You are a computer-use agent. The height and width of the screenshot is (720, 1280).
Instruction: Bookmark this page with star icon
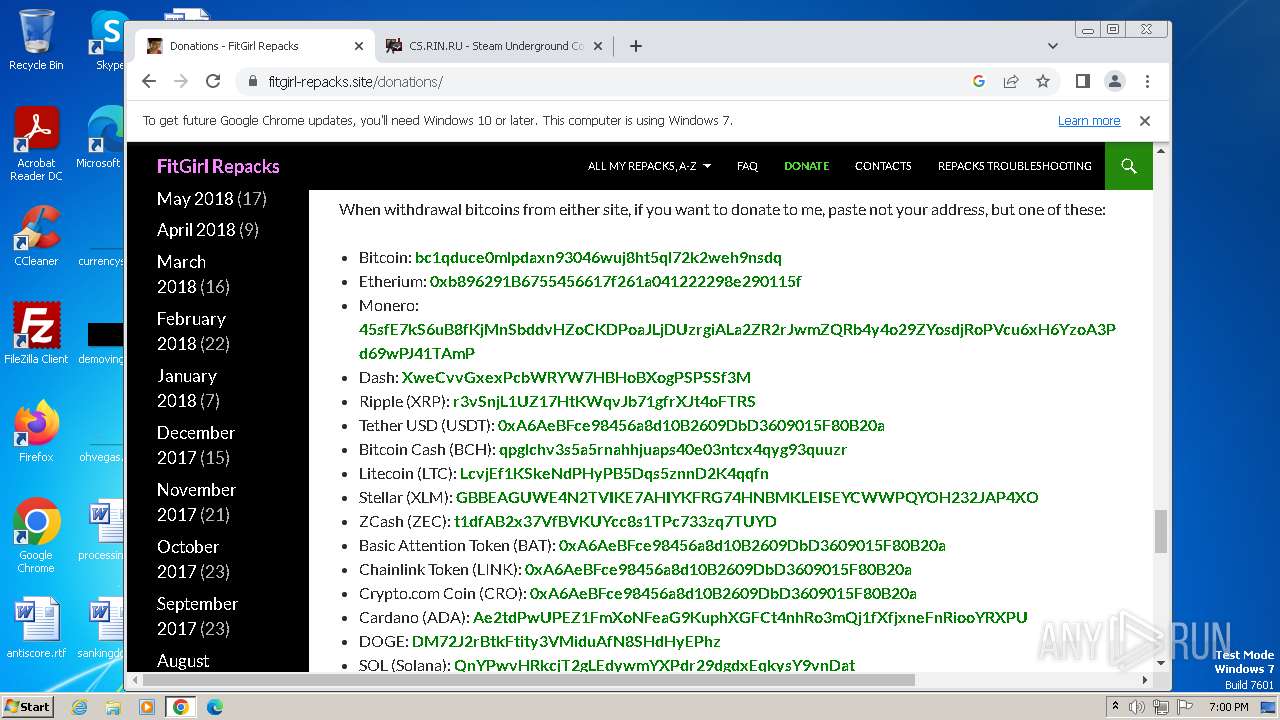click(1043, 81)
